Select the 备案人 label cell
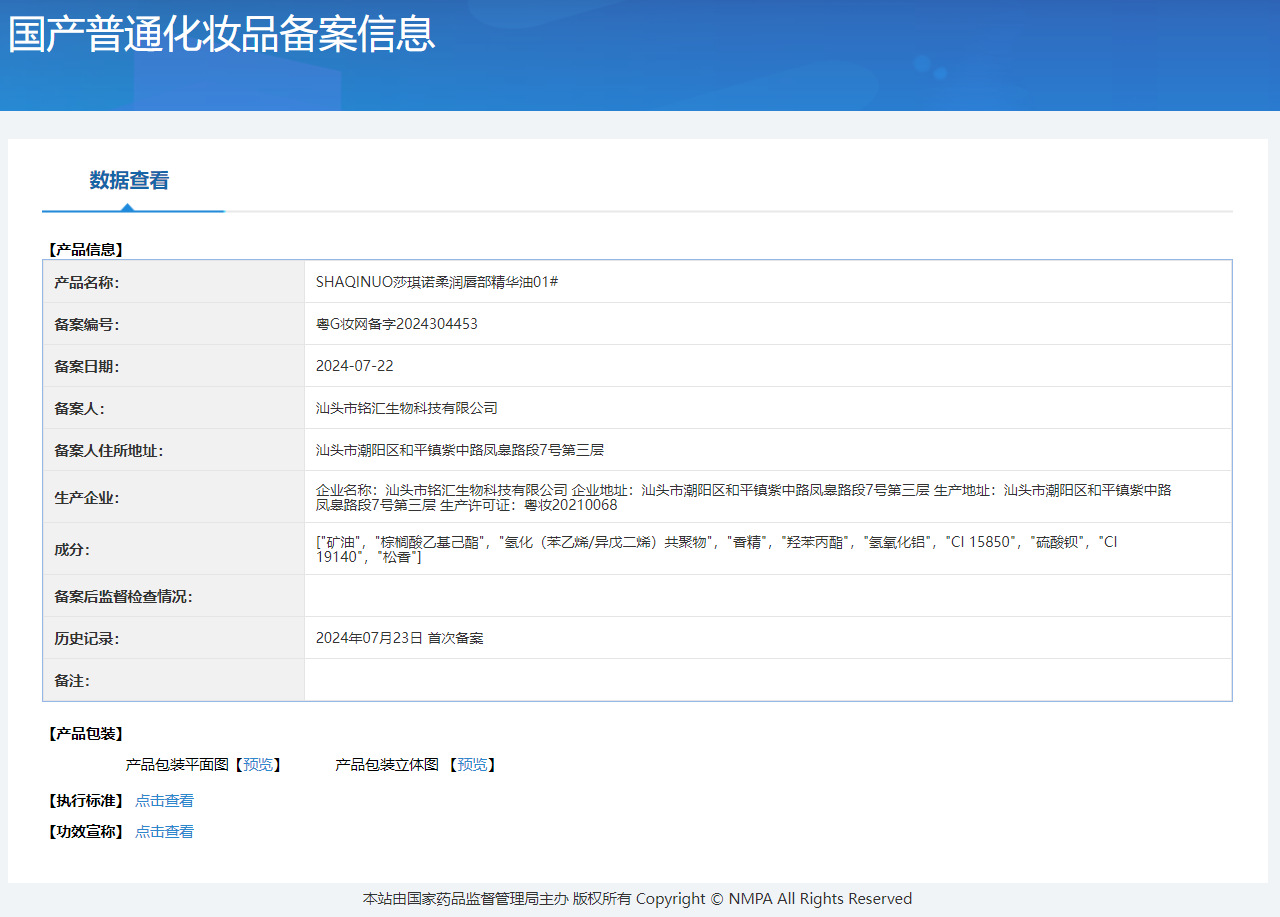Viewport: 1280px width, 917px height. coord(174,408)
